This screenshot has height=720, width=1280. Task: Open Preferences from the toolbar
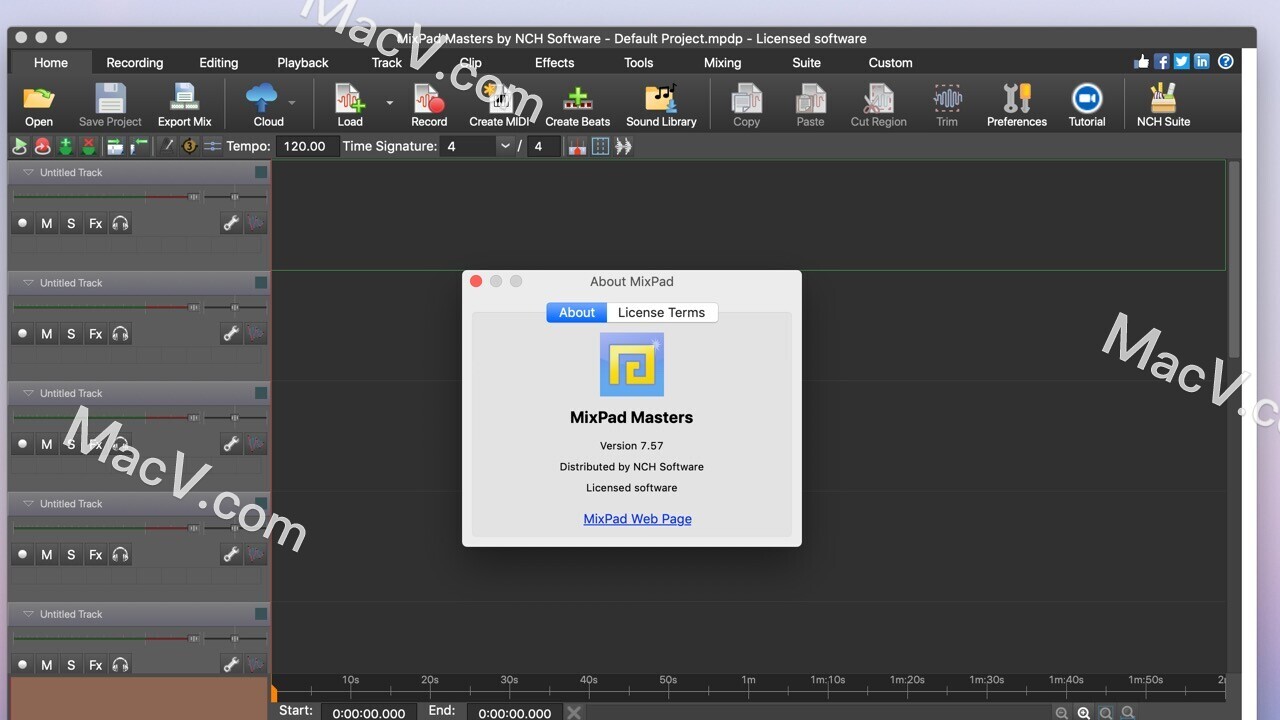(1017, 105)
